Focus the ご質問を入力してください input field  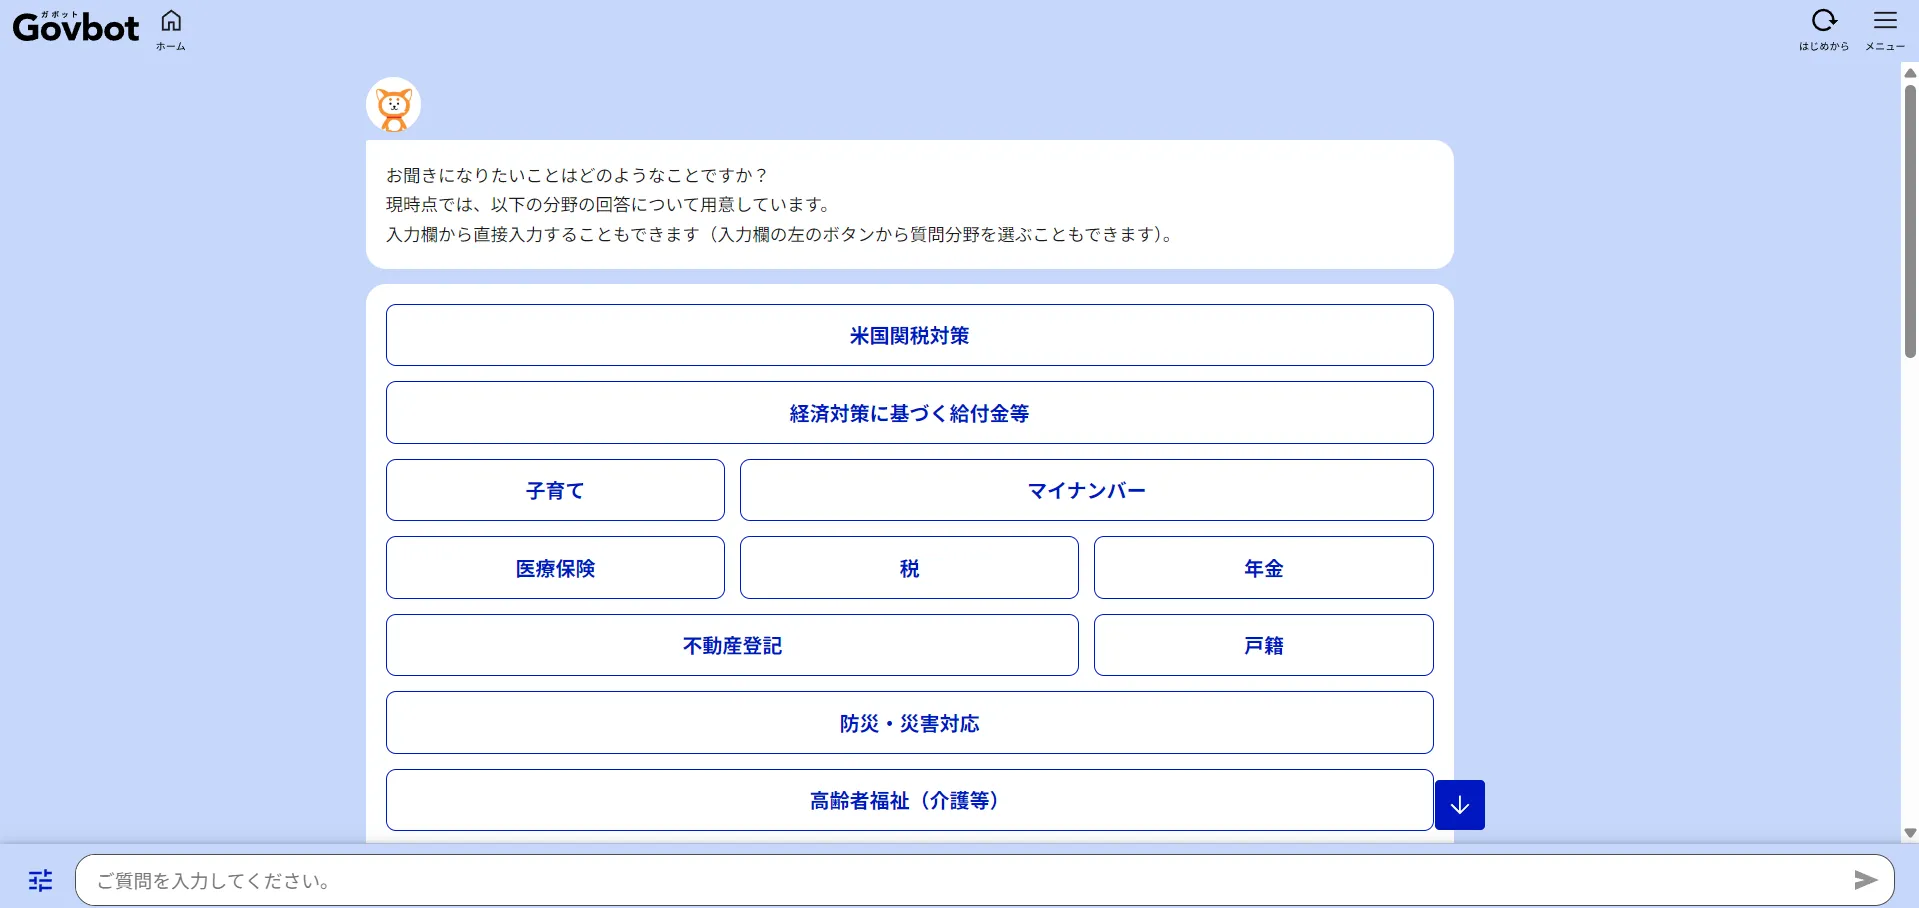[x=960, y=880]
